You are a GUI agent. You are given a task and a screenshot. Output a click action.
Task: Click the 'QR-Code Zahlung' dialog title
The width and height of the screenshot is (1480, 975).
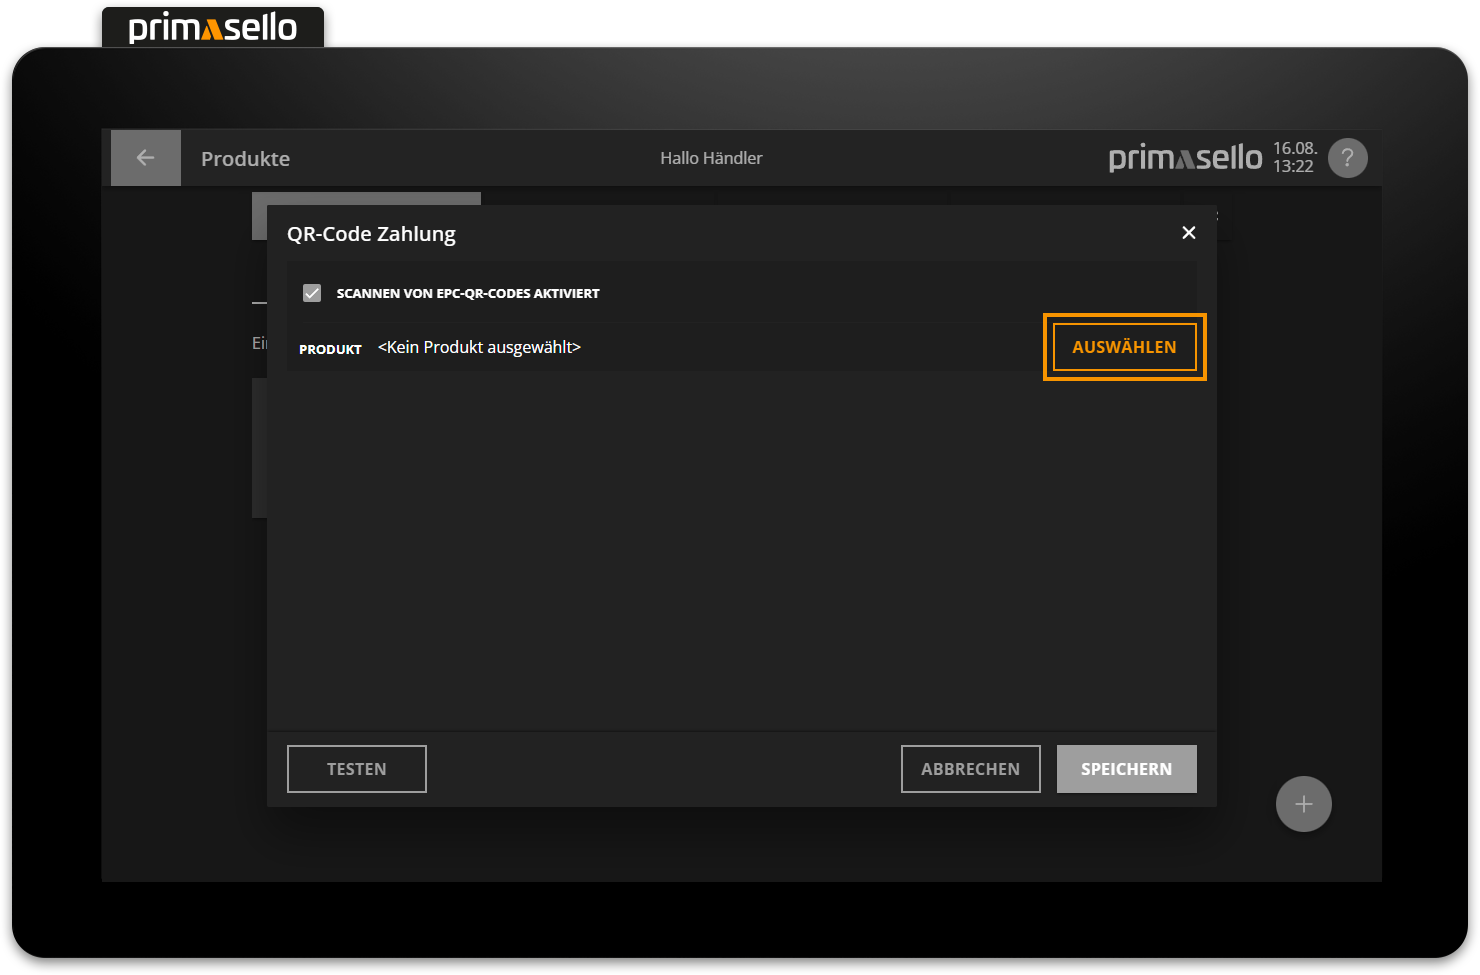point(371,234)
